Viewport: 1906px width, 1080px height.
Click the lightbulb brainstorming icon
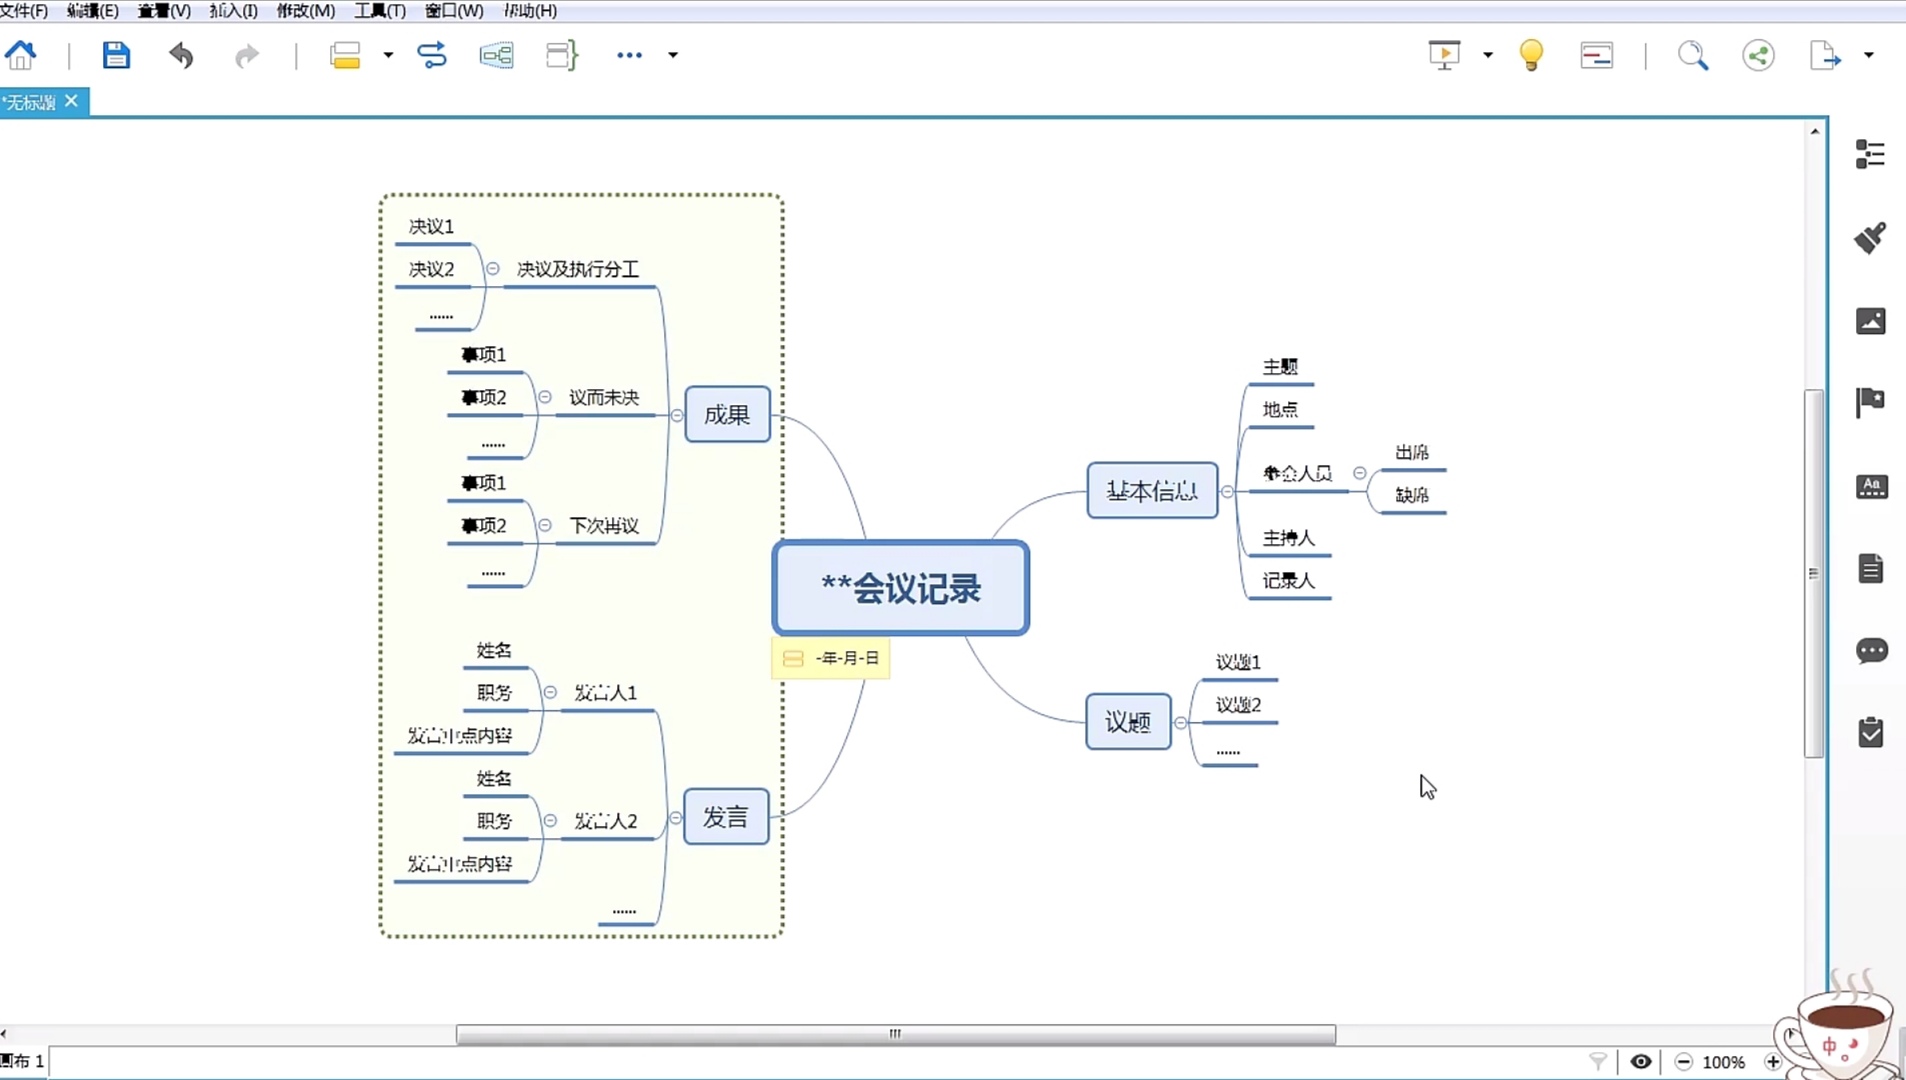pyautogui.click(x=1531, y=55)
